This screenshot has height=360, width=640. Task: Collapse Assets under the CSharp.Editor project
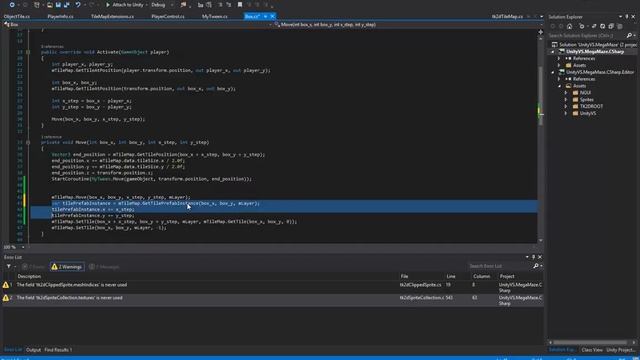[x=560, y=86]
